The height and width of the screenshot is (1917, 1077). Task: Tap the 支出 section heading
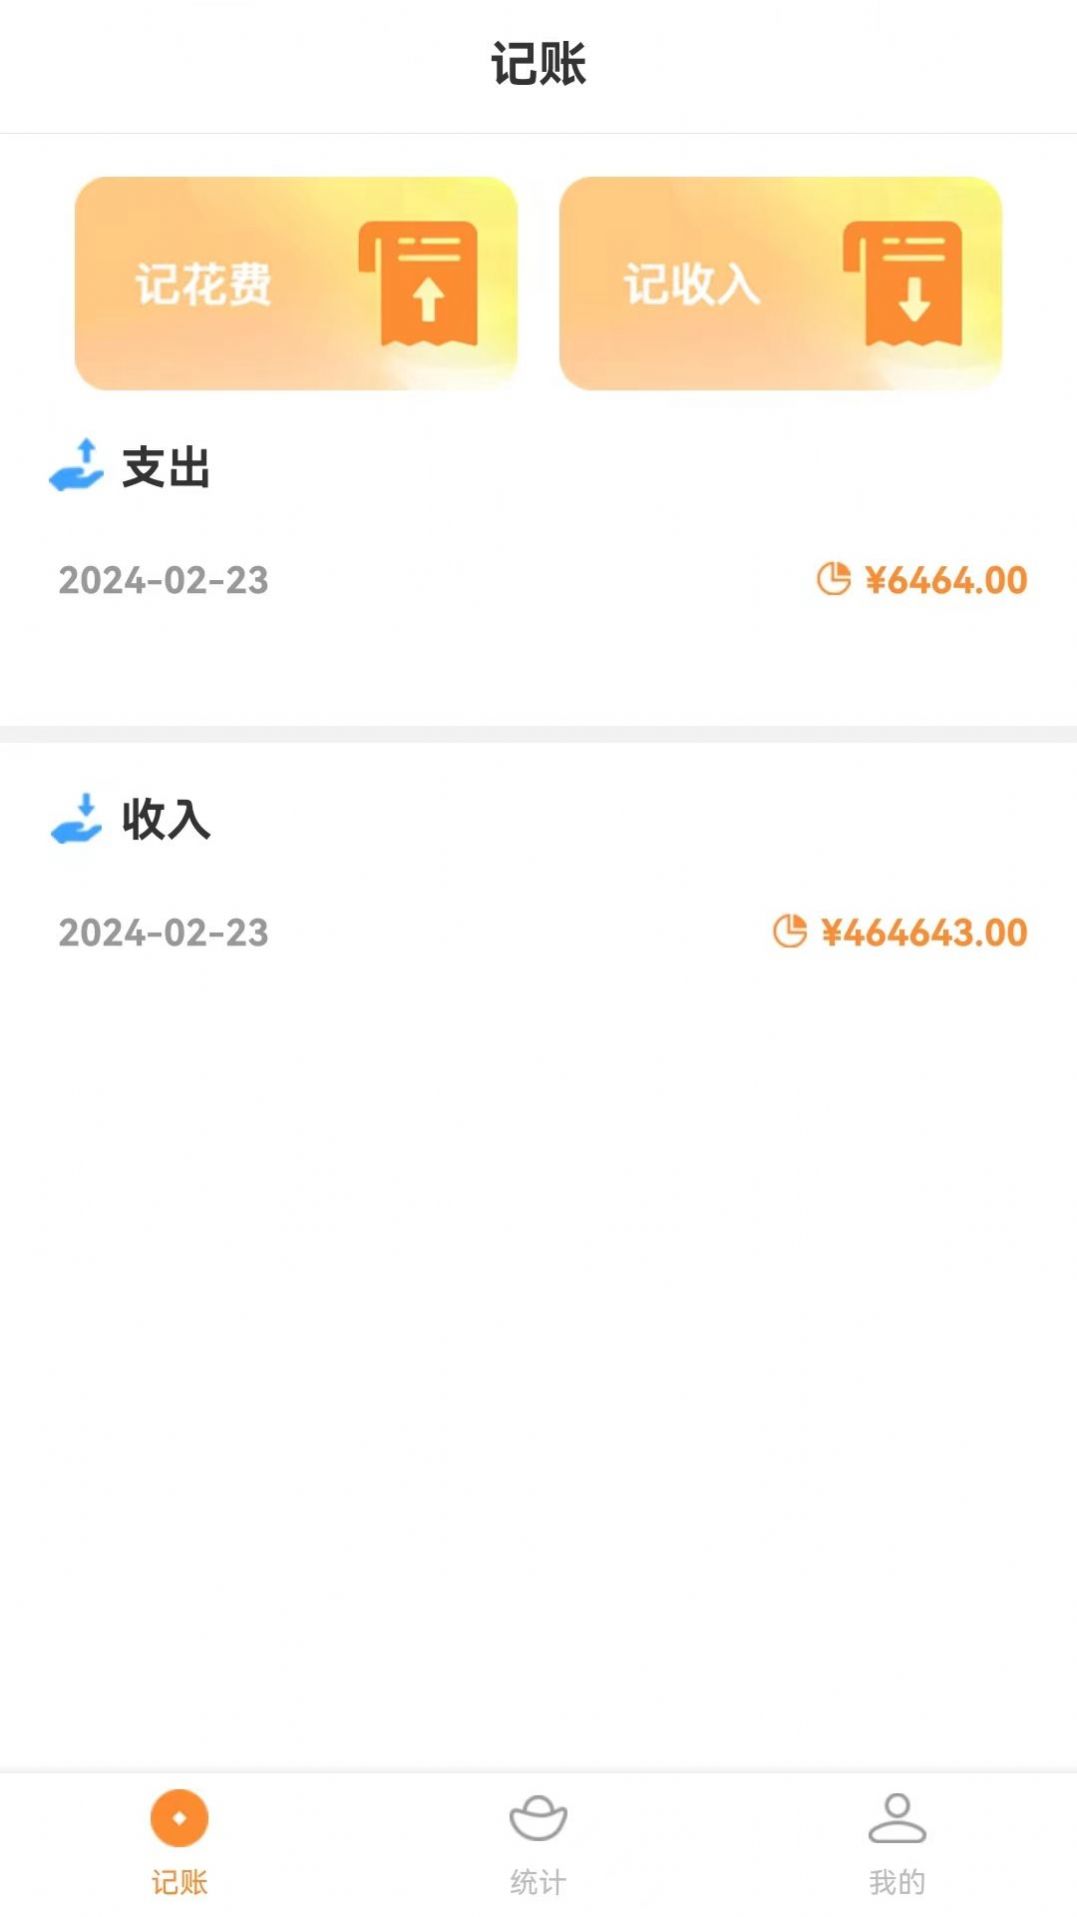point(166,467)
